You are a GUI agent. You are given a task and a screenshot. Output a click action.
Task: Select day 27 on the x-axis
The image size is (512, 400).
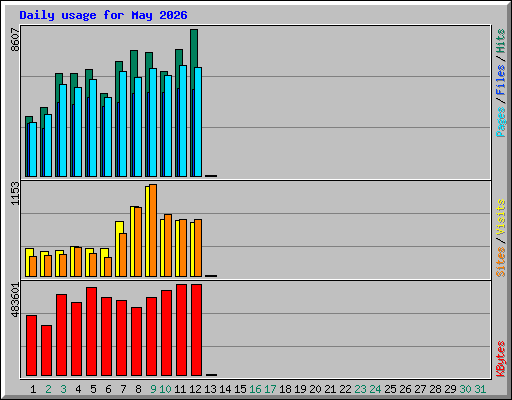[x=420, y=389]
